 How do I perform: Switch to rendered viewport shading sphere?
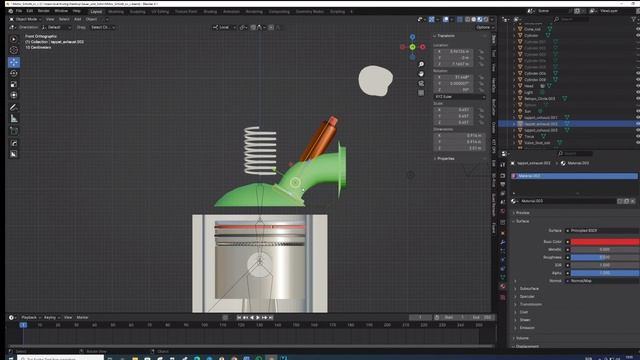[486, 19]
